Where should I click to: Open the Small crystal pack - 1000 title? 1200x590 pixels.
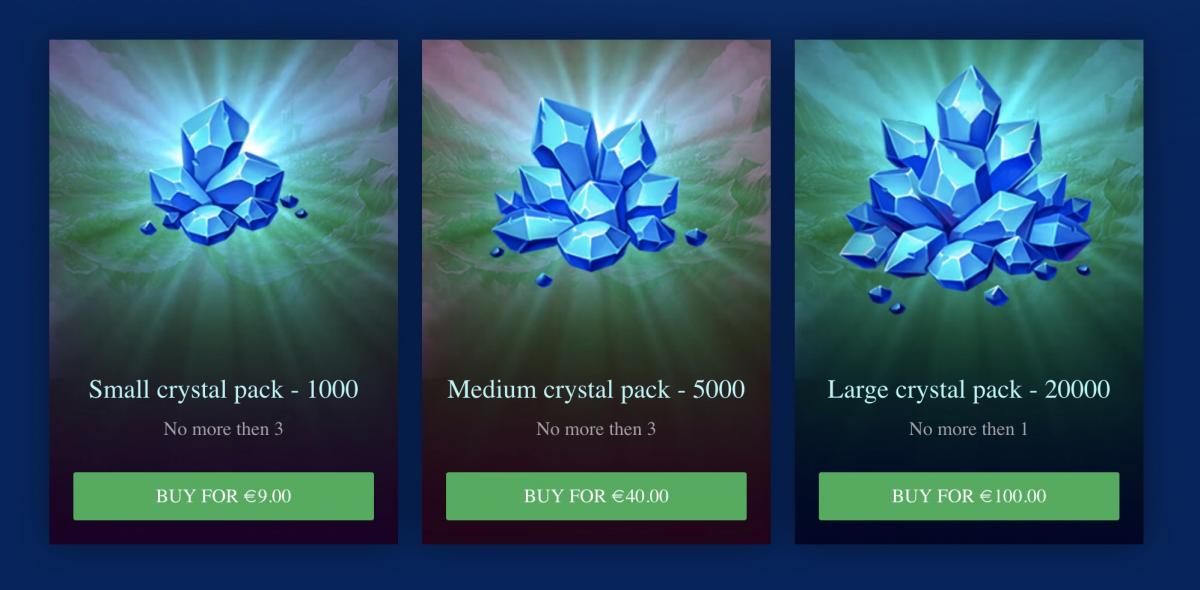coord(223,389)
